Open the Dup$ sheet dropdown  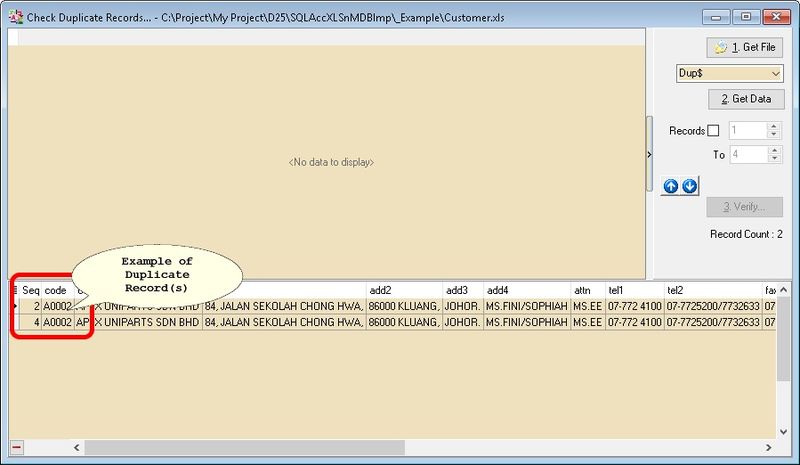click(776, 74)
